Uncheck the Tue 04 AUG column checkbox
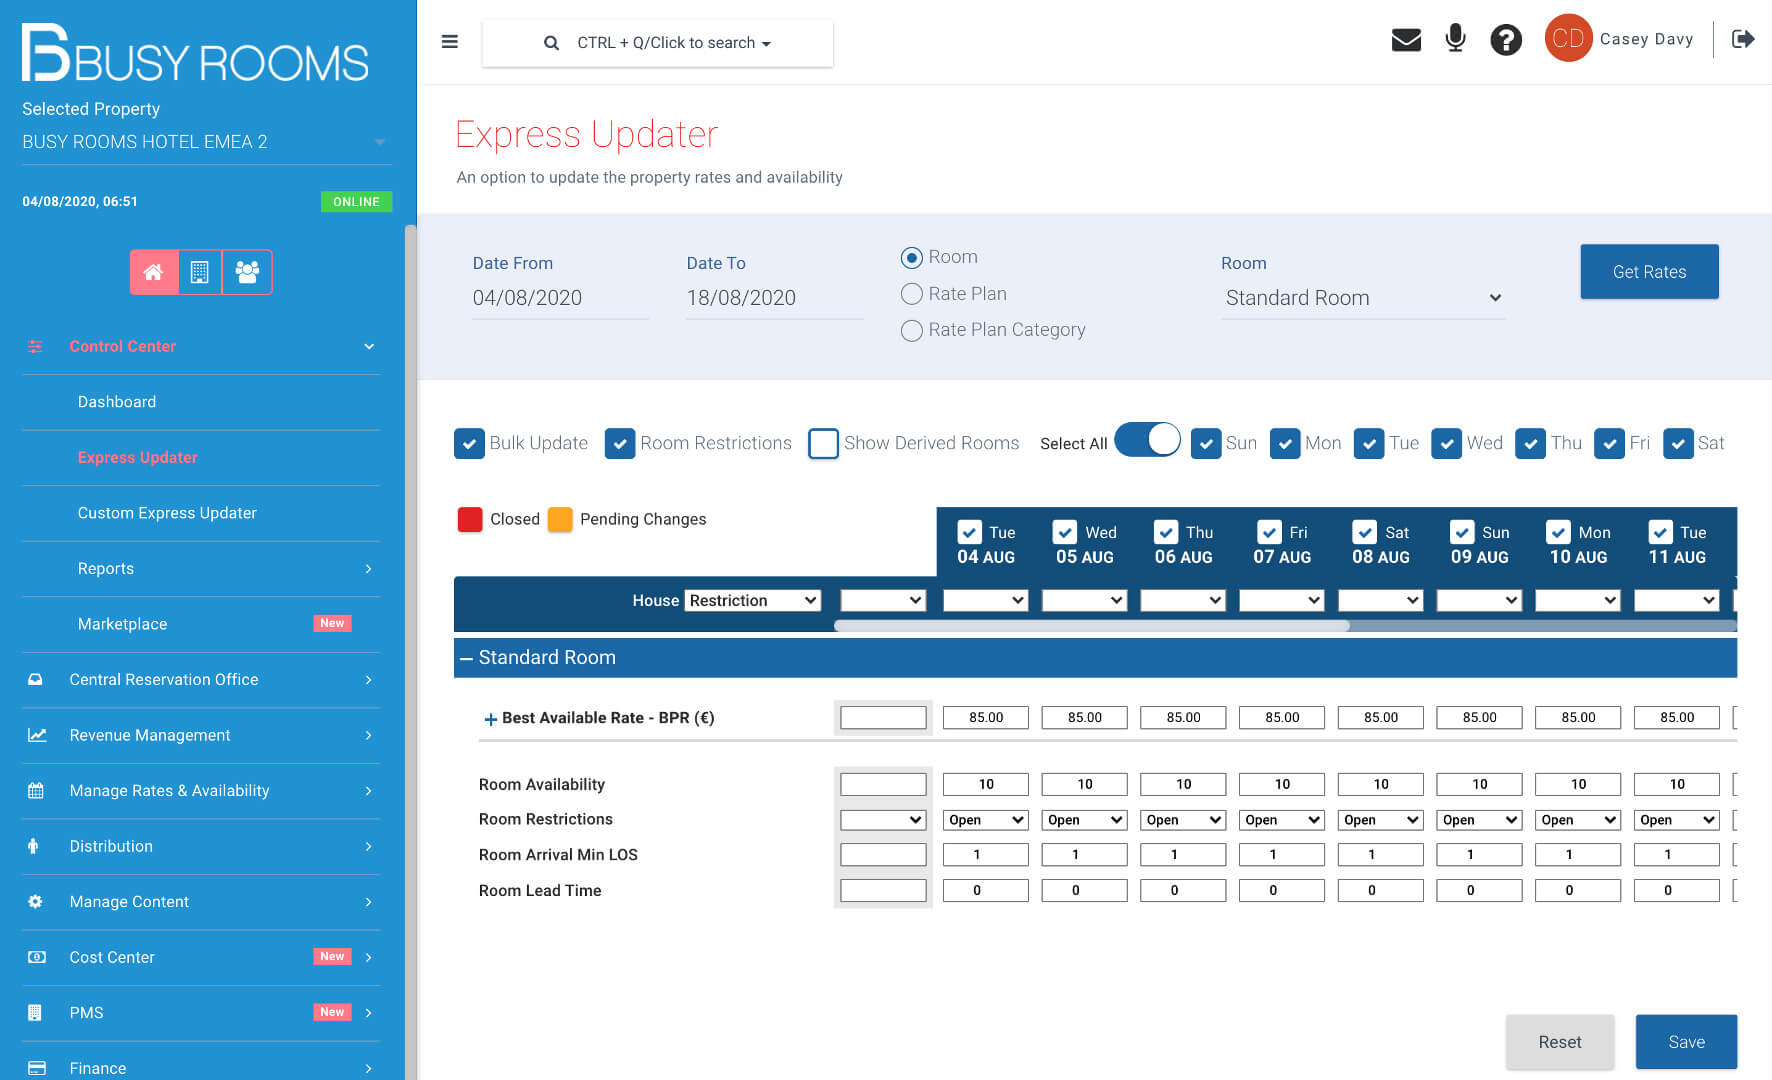This screenshot has width=1772, height=1080. 969,532
